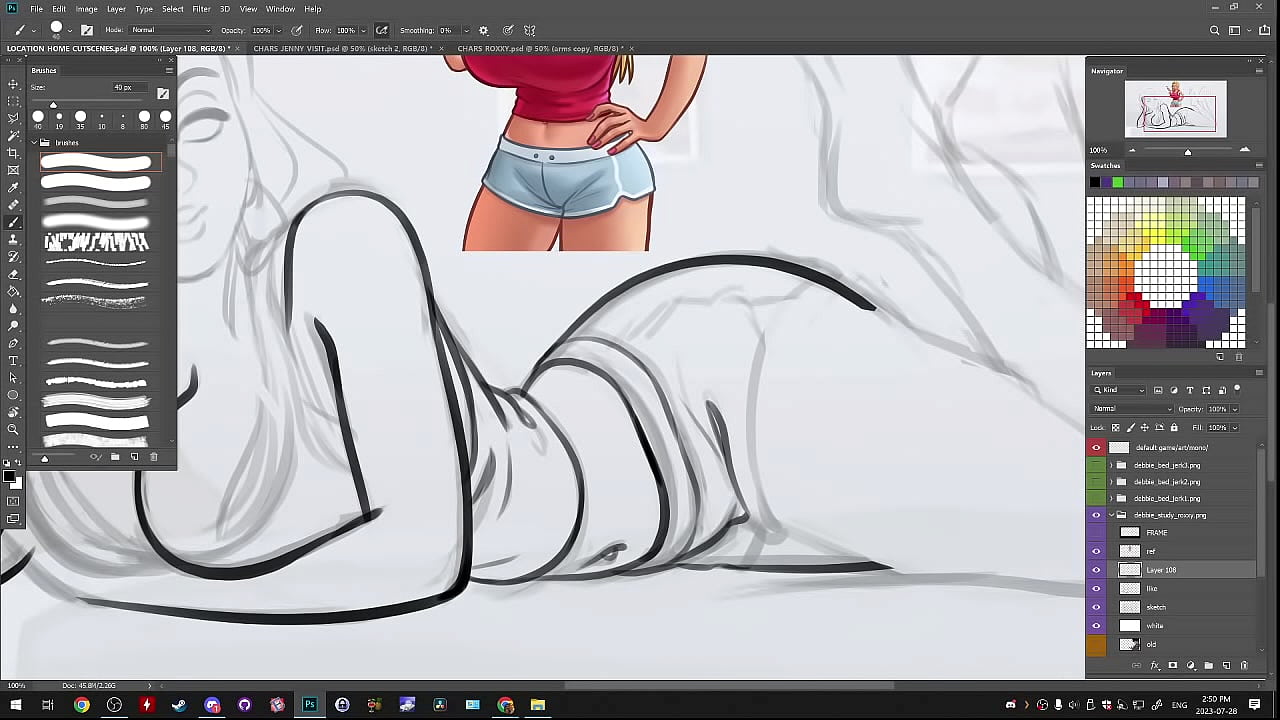This screenshot has height=720, width=1280.
Task: Select the Crop tool
Action: tap(13, 152)
